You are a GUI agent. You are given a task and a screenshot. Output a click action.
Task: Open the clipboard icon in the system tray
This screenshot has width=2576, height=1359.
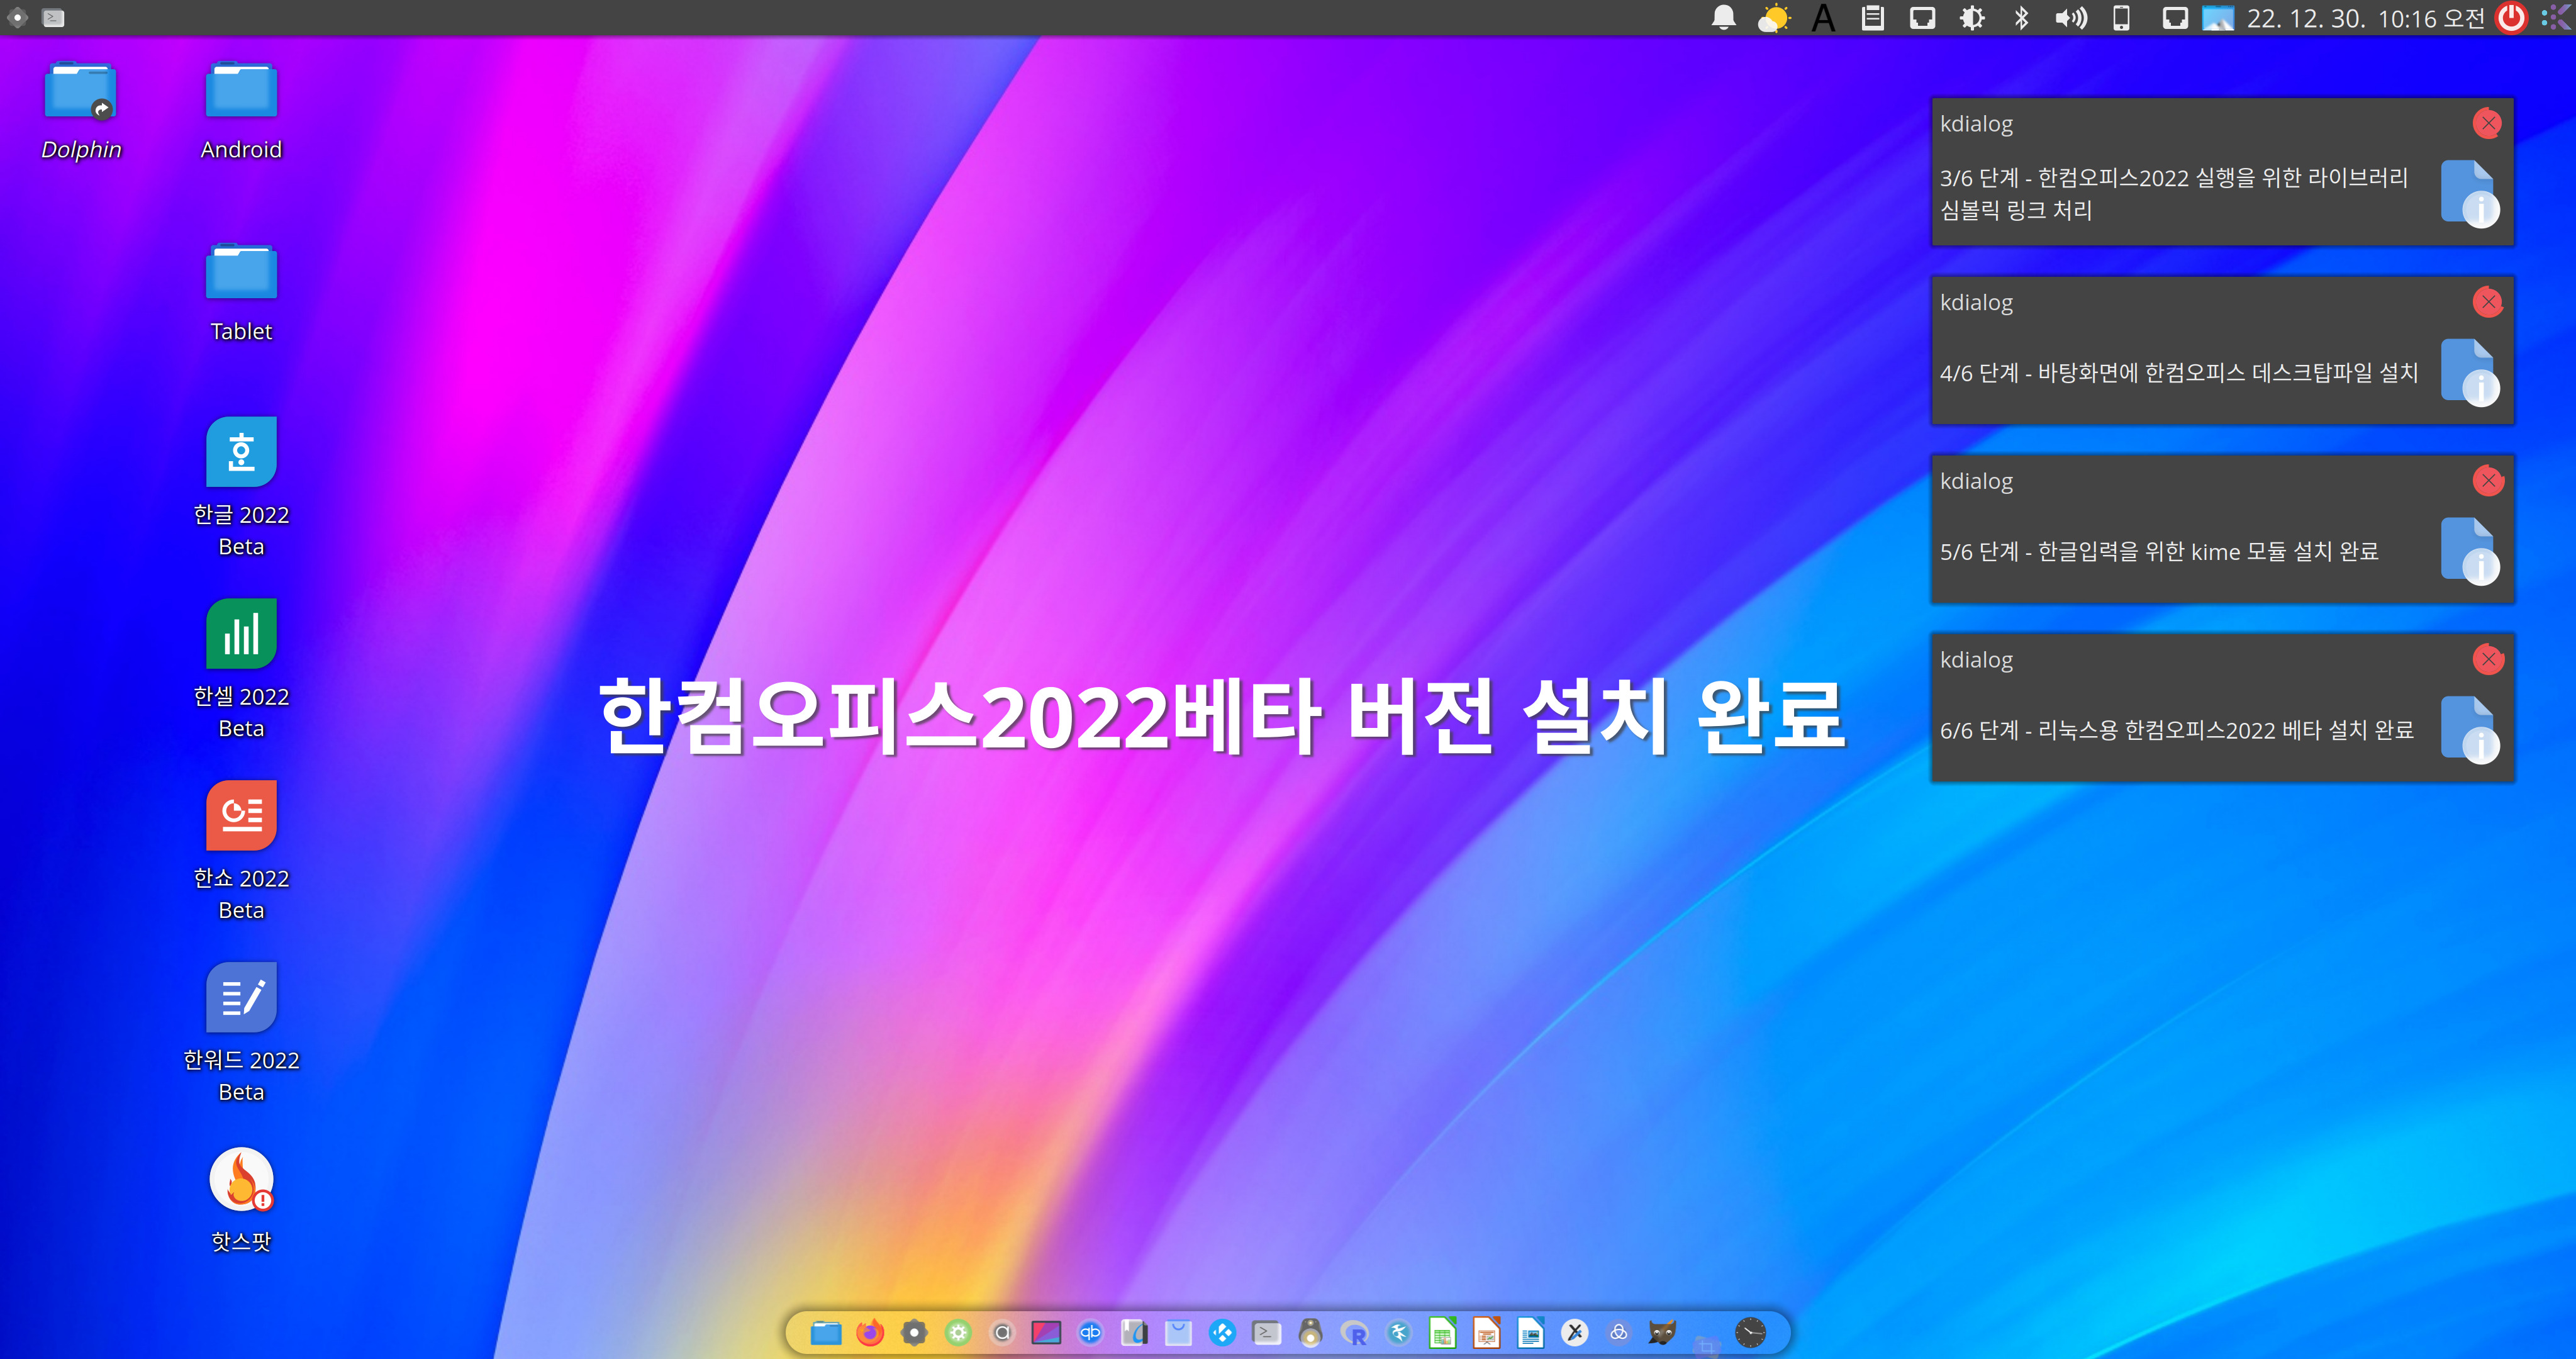(1873, 18)
